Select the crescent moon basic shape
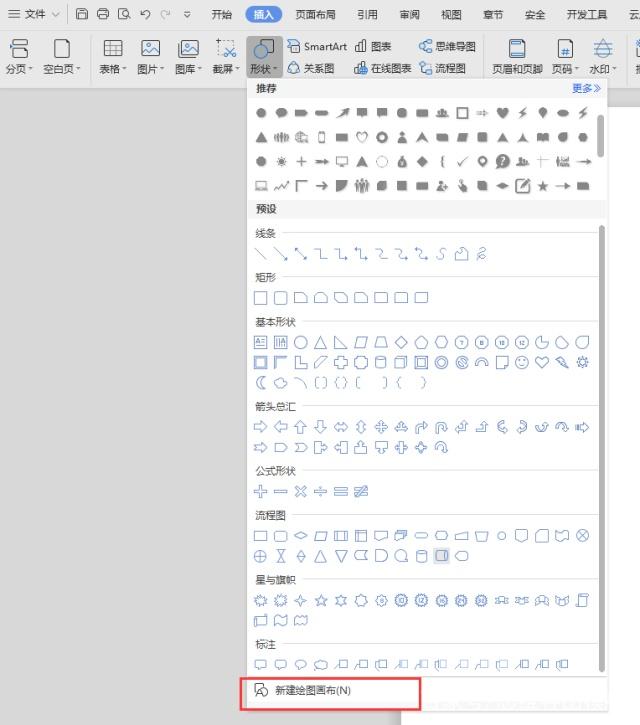640x725 pixels. (261, 382)
